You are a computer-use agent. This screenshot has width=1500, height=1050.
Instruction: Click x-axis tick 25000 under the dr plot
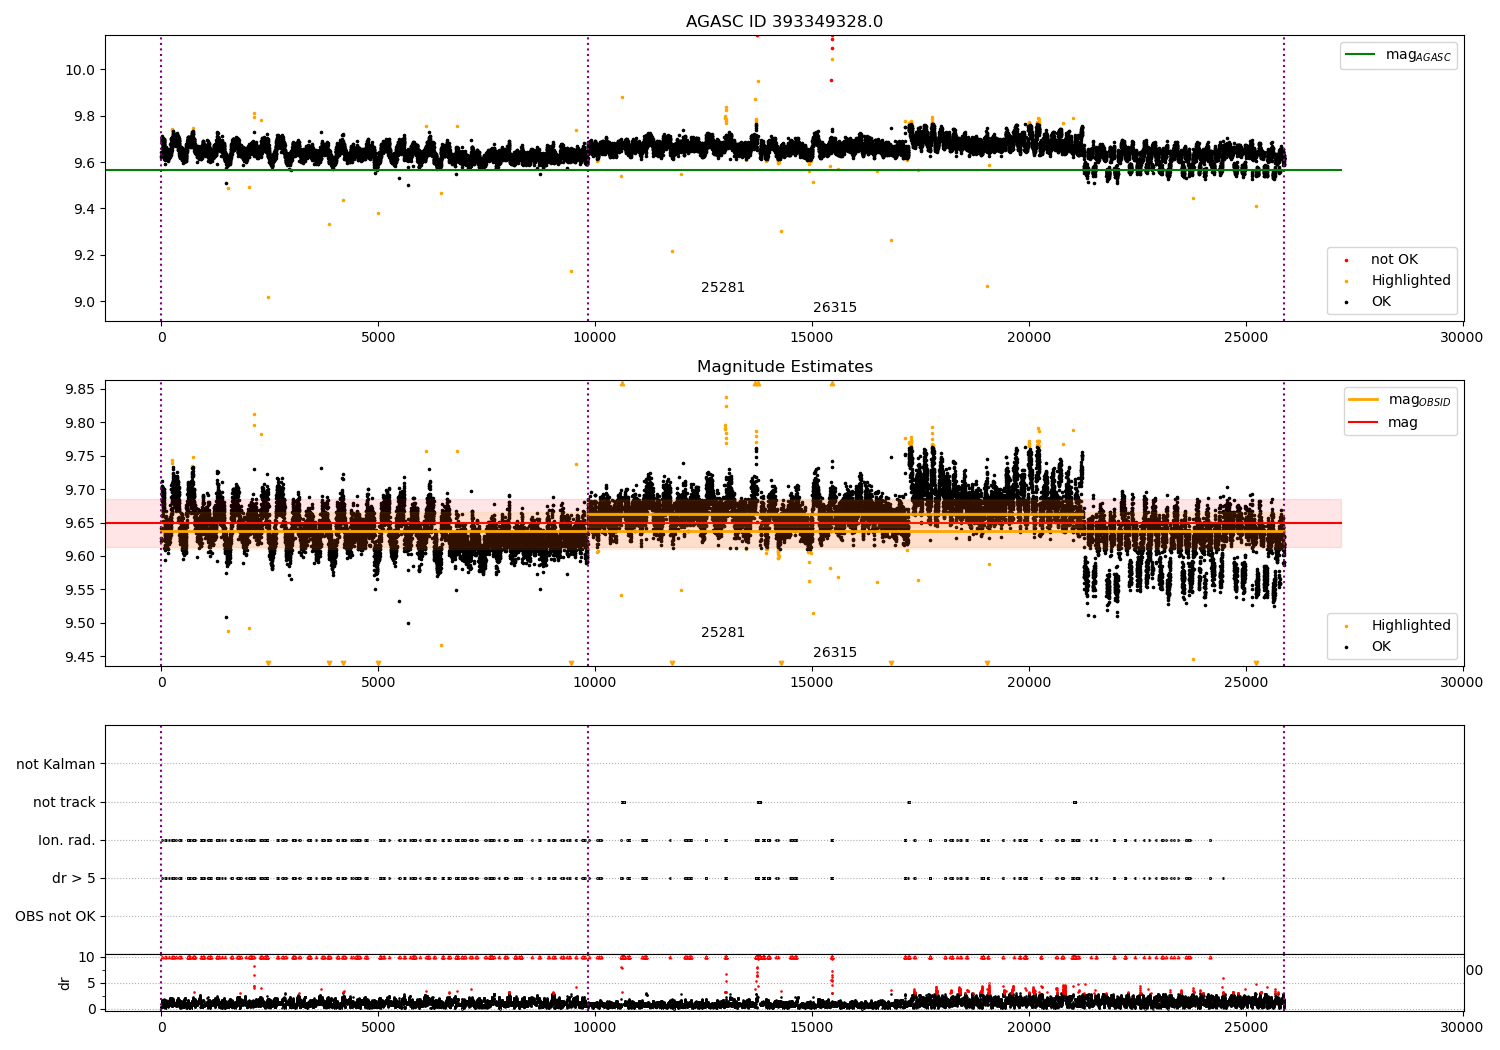pyautogui.click(x=1246, y=1027)
